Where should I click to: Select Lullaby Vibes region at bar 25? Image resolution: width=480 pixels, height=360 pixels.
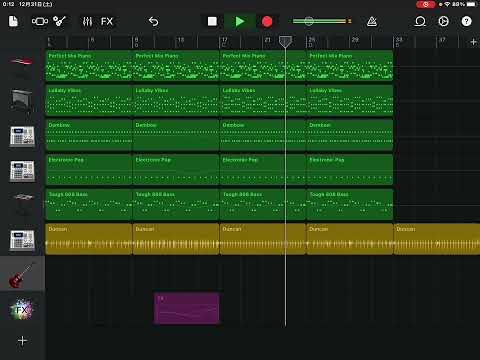[350, 100]
